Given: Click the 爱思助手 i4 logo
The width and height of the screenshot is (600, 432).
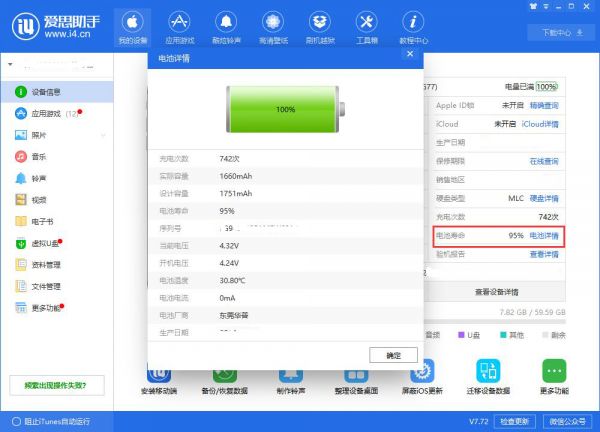Looking at the screenshot, I should (56, 26).
